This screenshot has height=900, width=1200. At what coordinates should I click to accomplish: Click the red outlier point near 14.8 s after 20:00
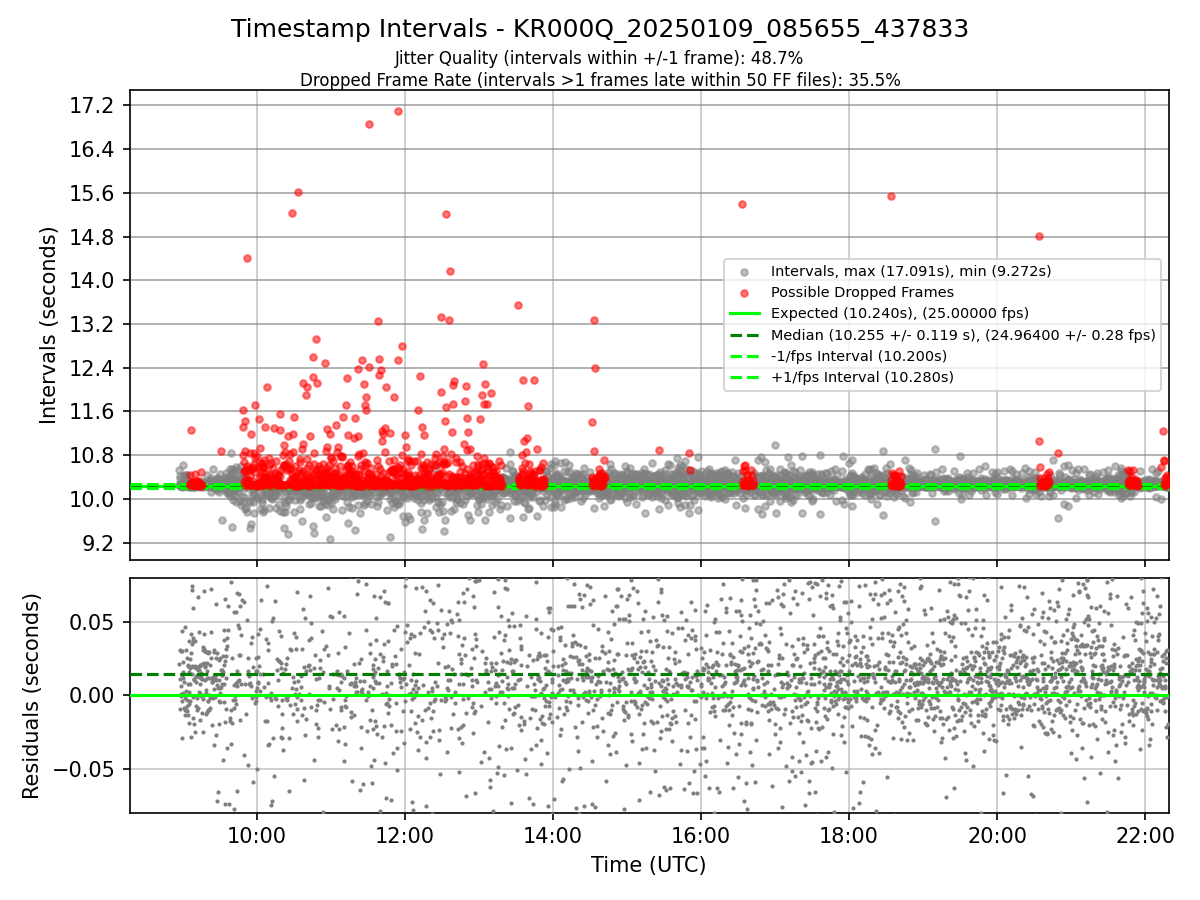coord(1039,236)
